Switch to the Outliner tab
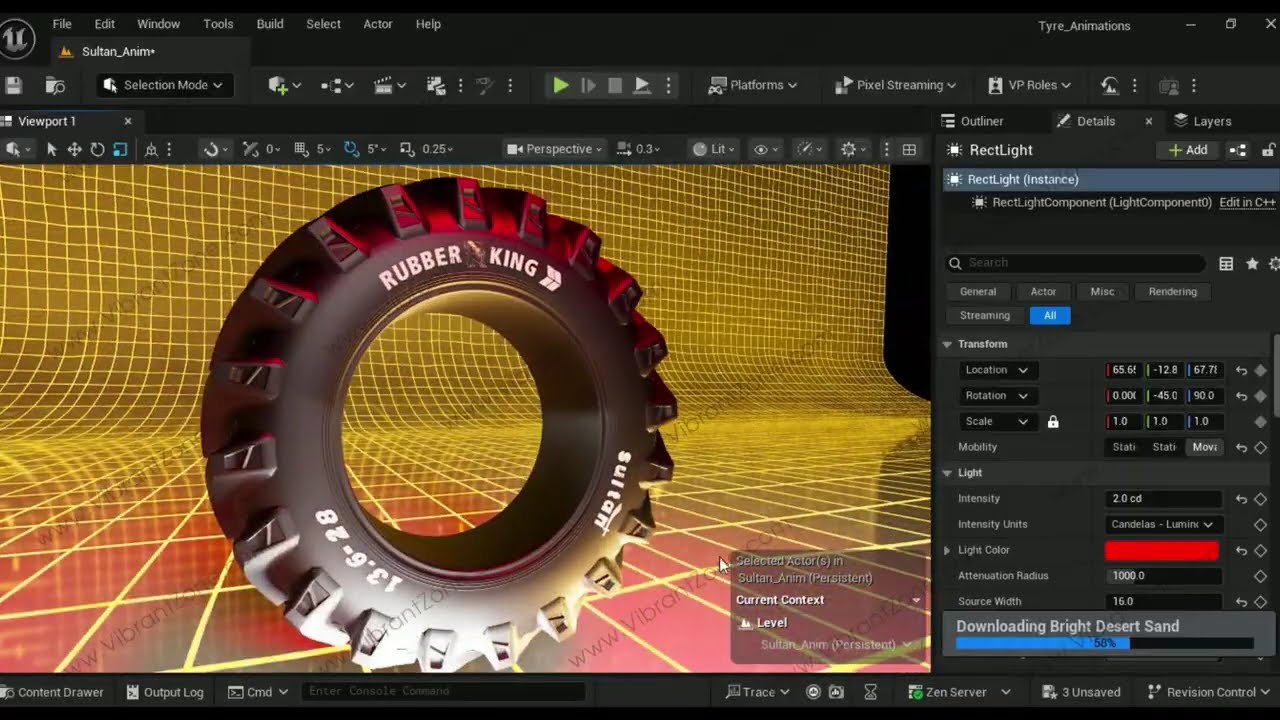Screen dimensions: 1280x720 tap(982, 121)
